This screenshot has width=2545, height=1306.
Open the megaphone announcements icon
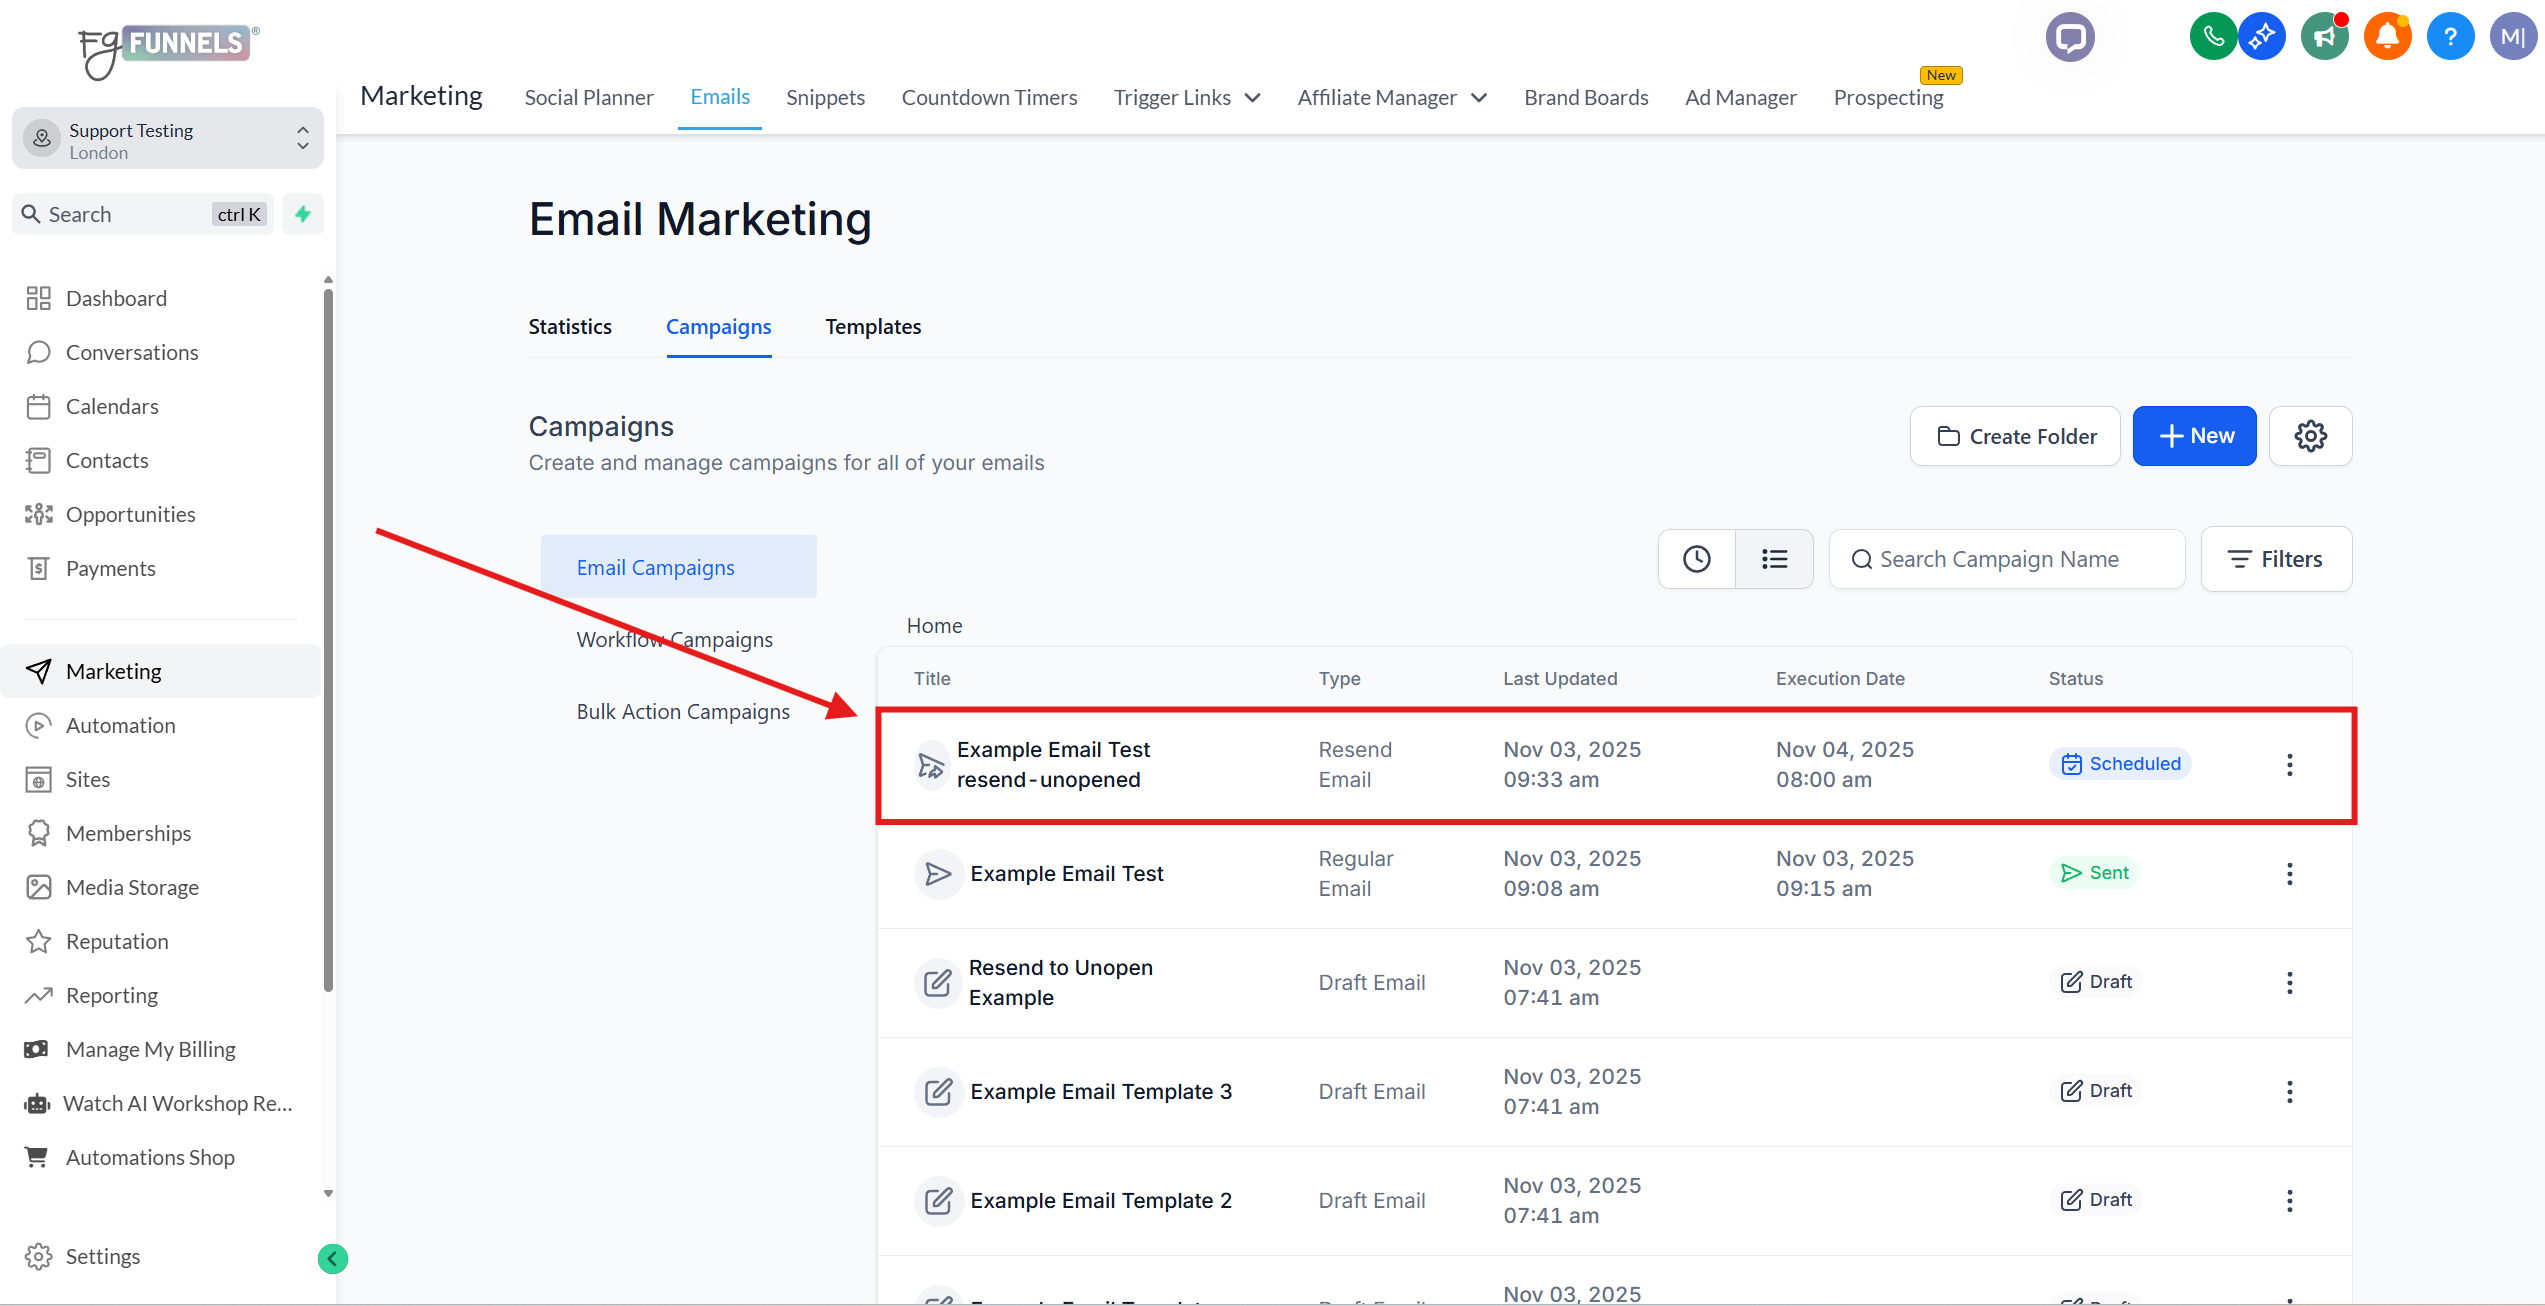pyautogui.click(x=2324, y=38)
